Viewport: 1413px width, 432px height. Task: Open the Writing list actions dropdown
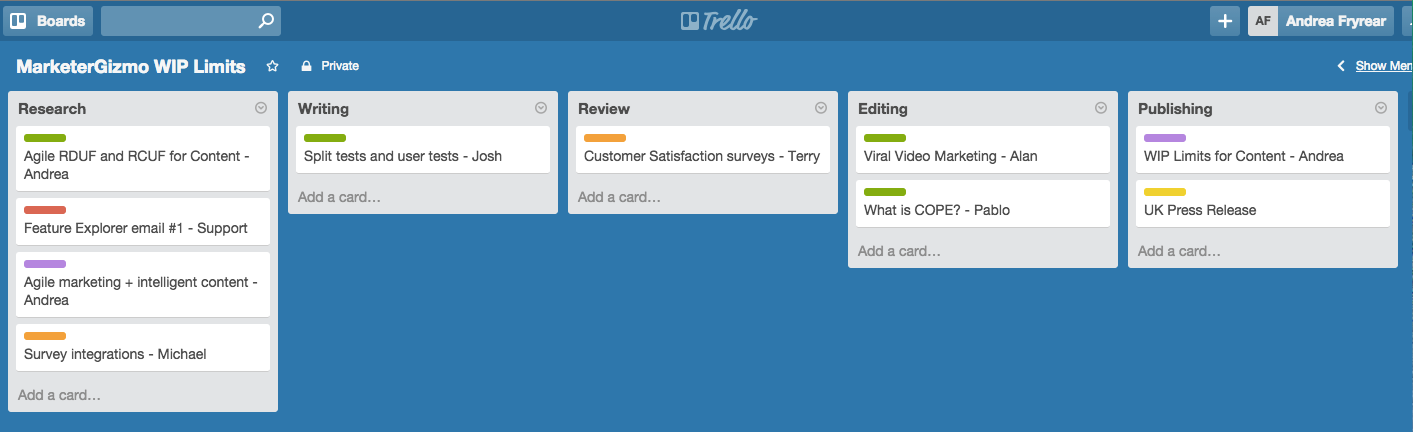click(x=541, y=108)
